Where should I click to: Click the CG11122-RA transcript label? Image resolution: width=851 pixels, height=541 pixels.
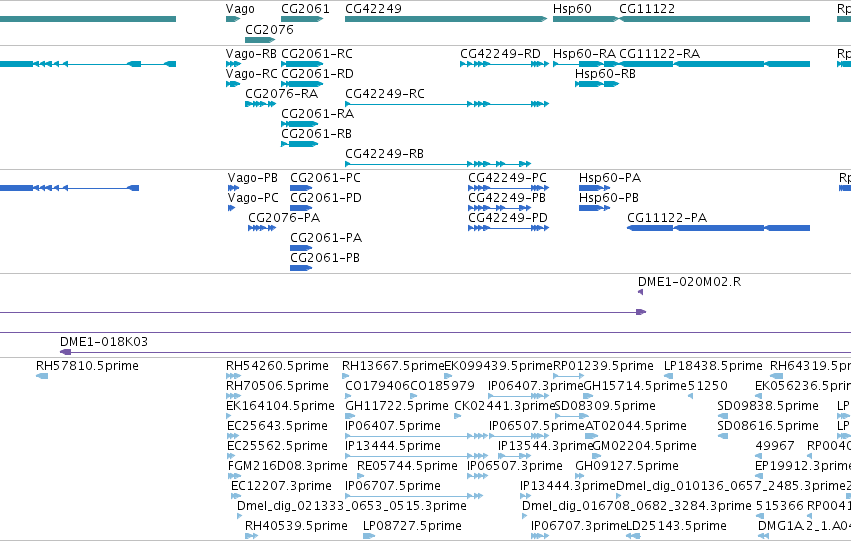click(x=659, y=54)
